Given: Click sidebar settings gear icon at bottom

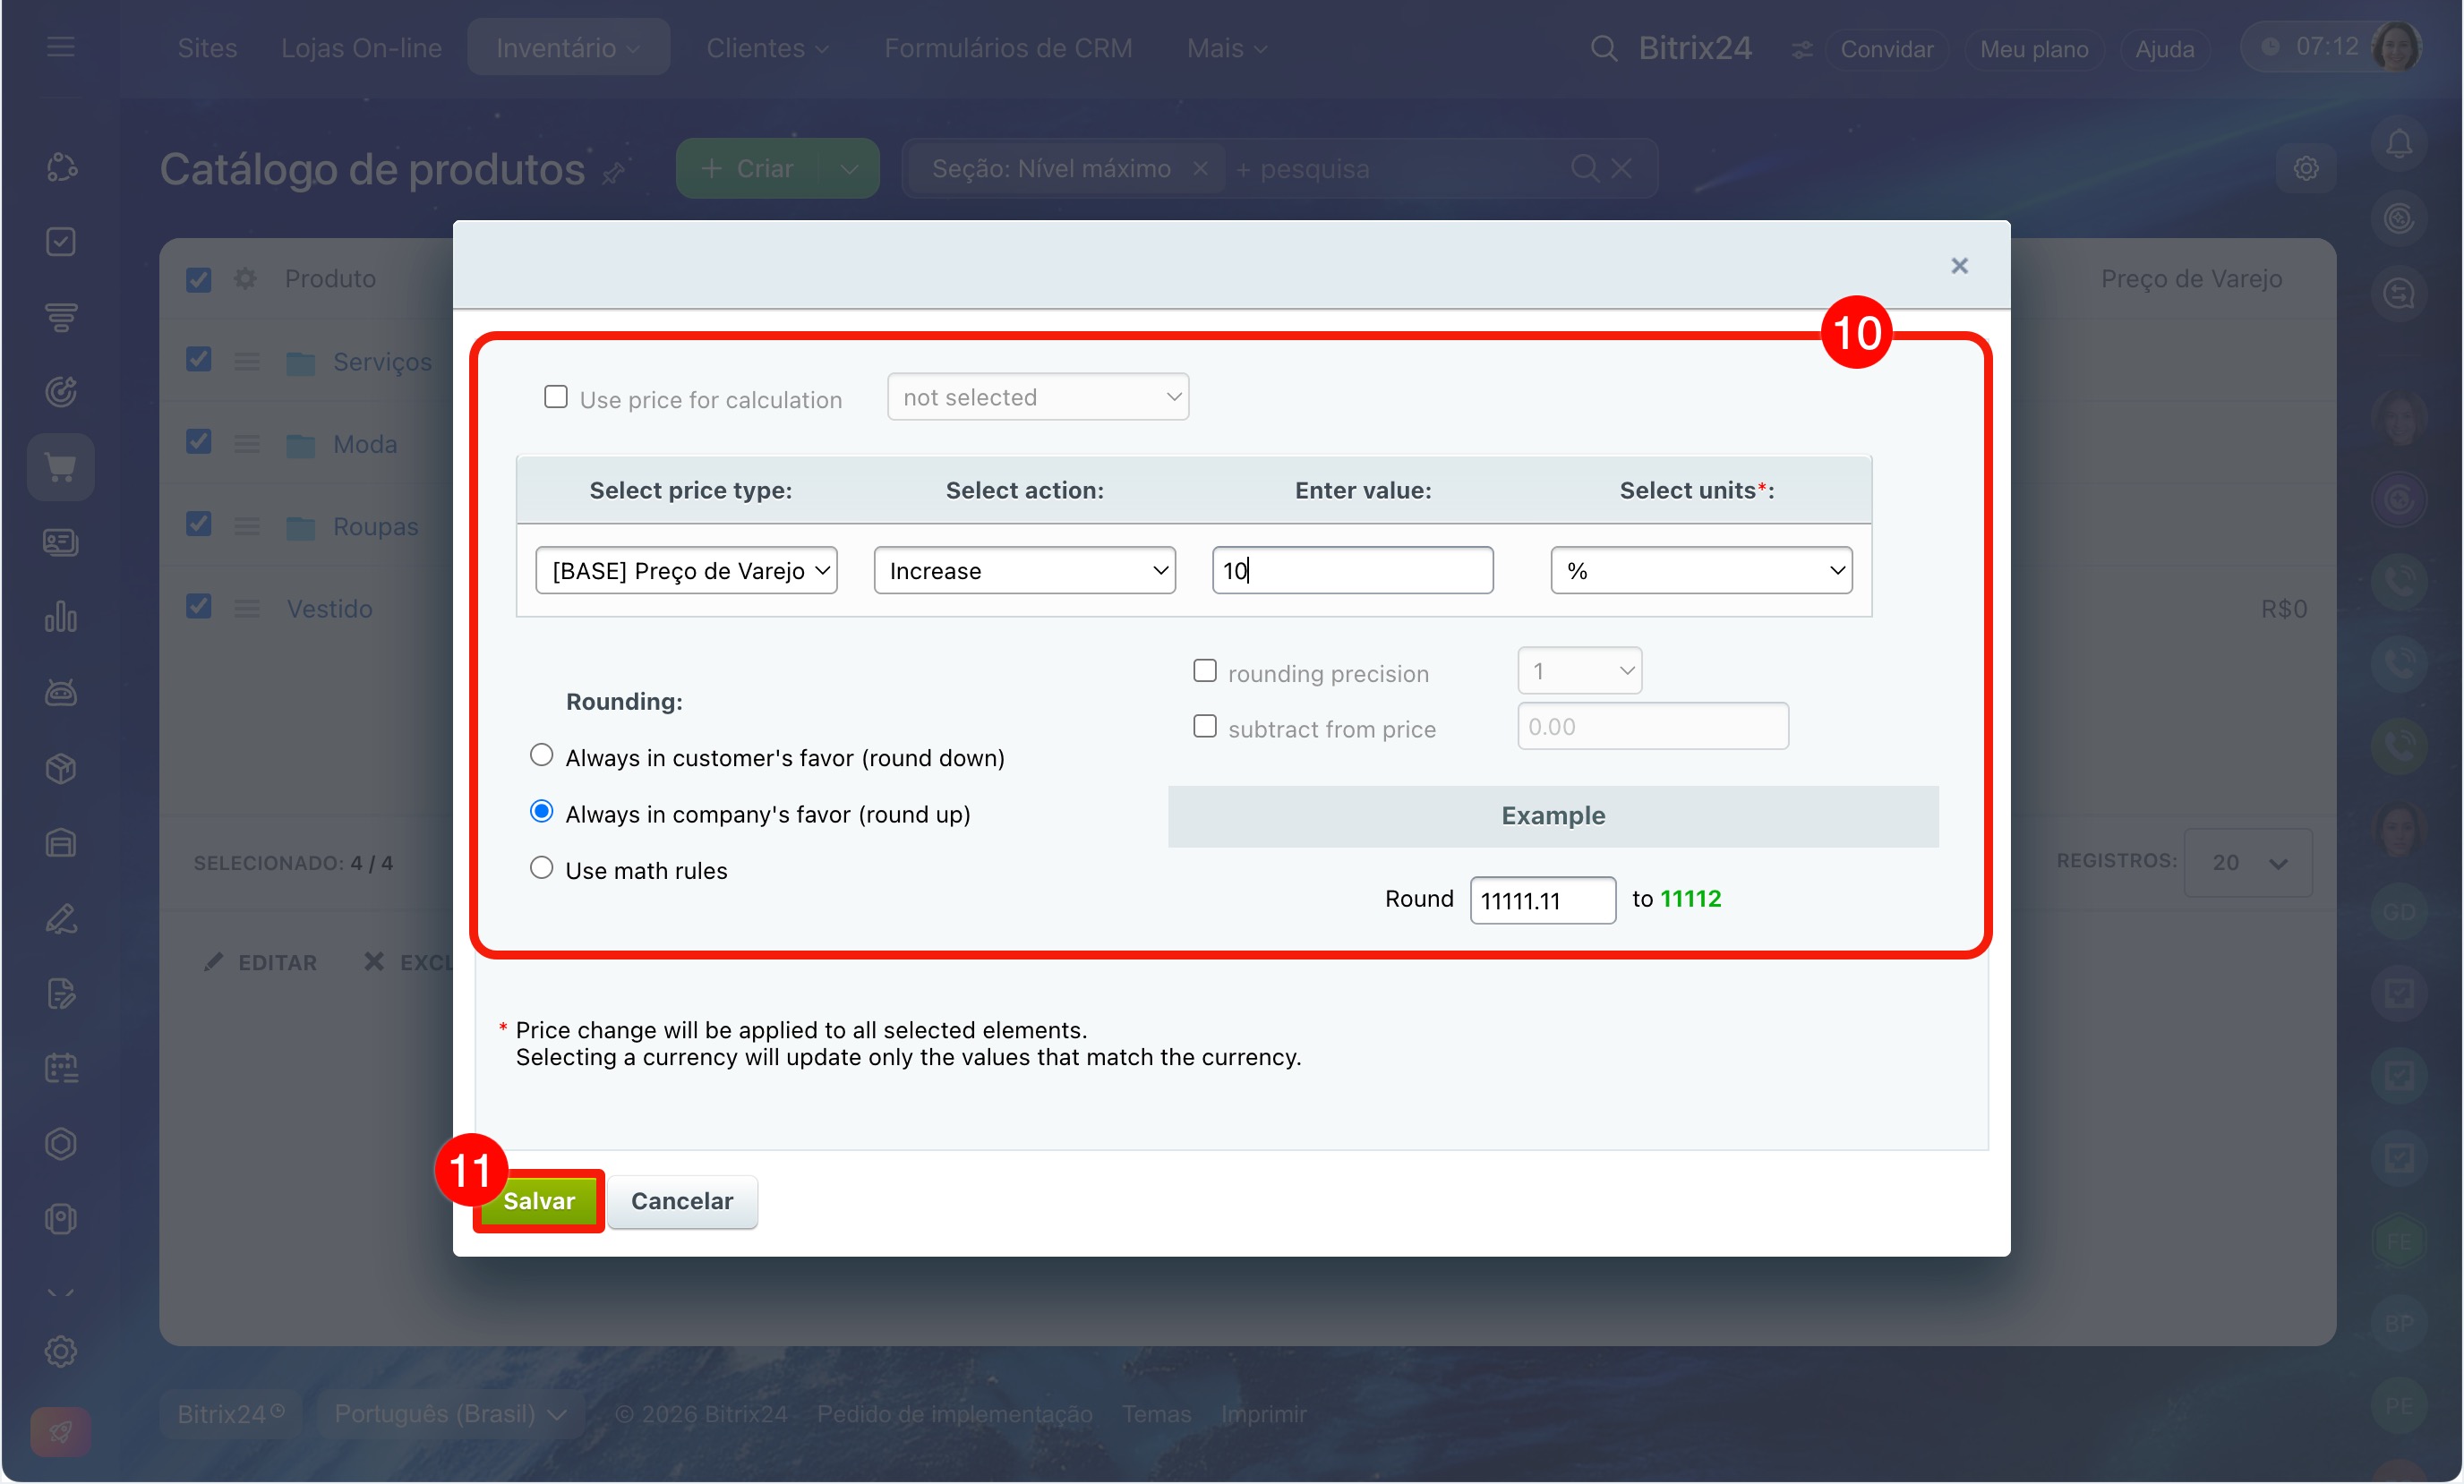Looking at the screenshot, I should click(61, 1351).
